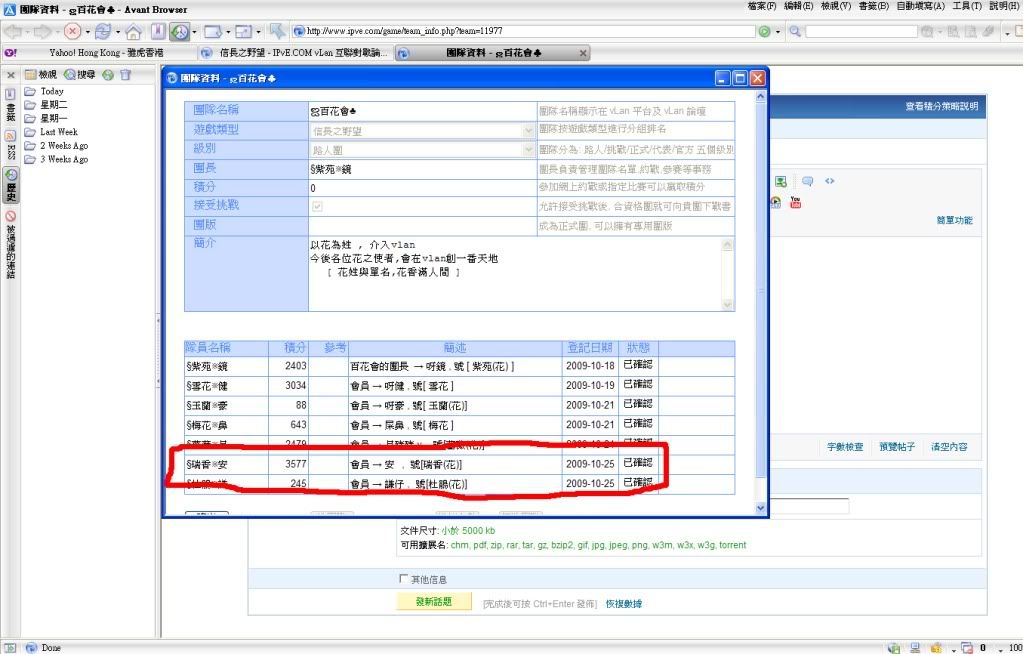Image resolution: width=1023 pixels, height=654 pixels.
Task: Open the 工具(T) menu
Action: (966, 6)
